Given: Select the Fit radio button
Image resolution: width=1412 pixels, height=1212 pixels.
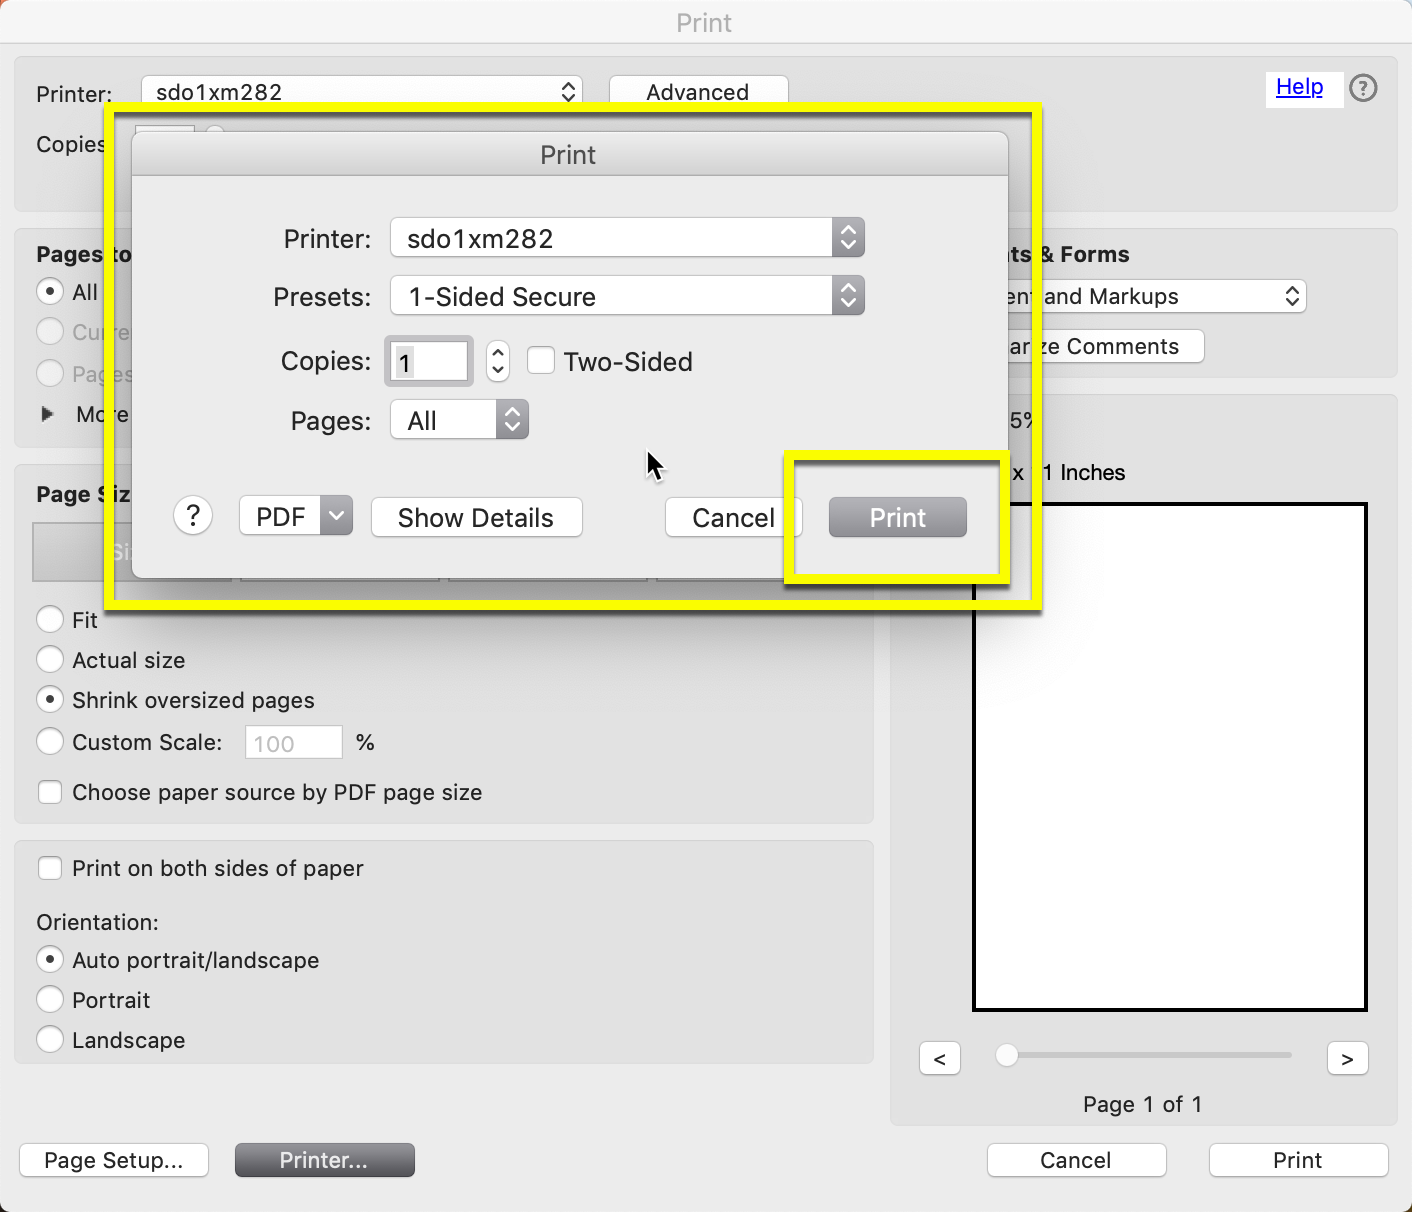Looking at the screenshot, I should click(x=50, y=619).
